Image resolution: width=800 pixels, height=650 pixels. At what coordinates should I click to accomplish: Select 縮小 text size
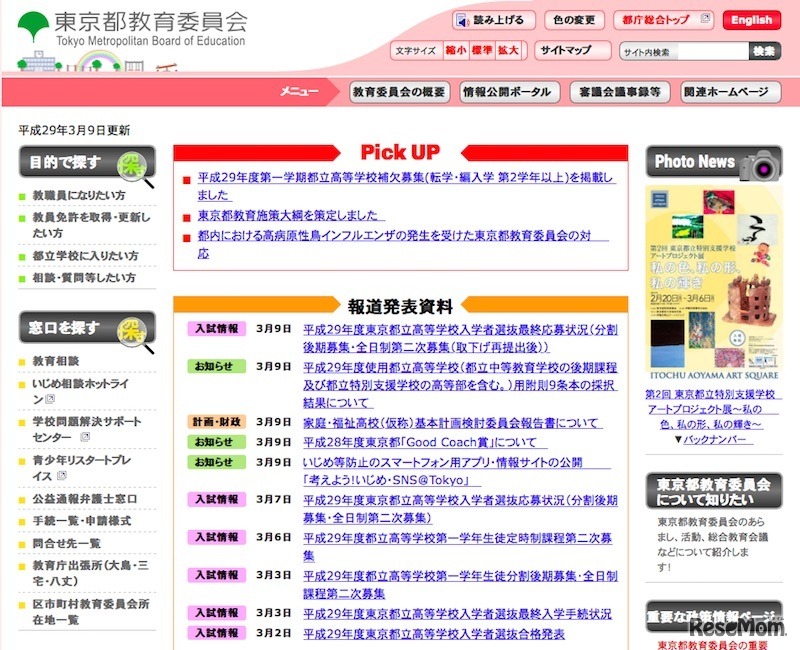click(x=456, y=51)
